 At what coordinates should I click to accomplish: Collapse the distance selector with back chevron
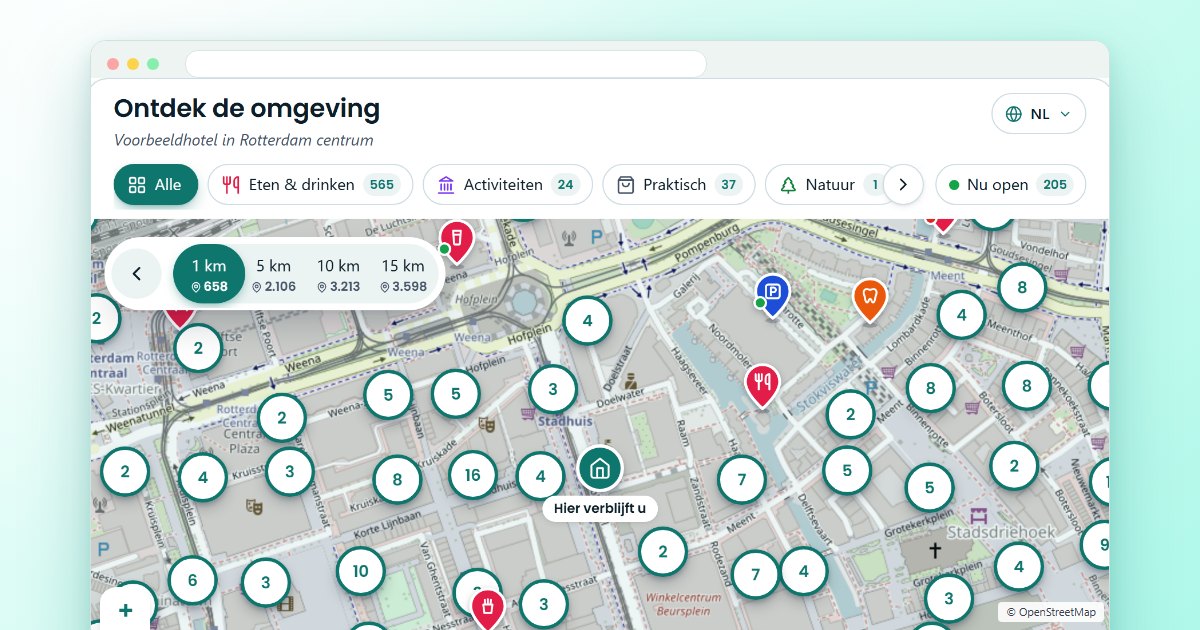[x=137, y=273]
